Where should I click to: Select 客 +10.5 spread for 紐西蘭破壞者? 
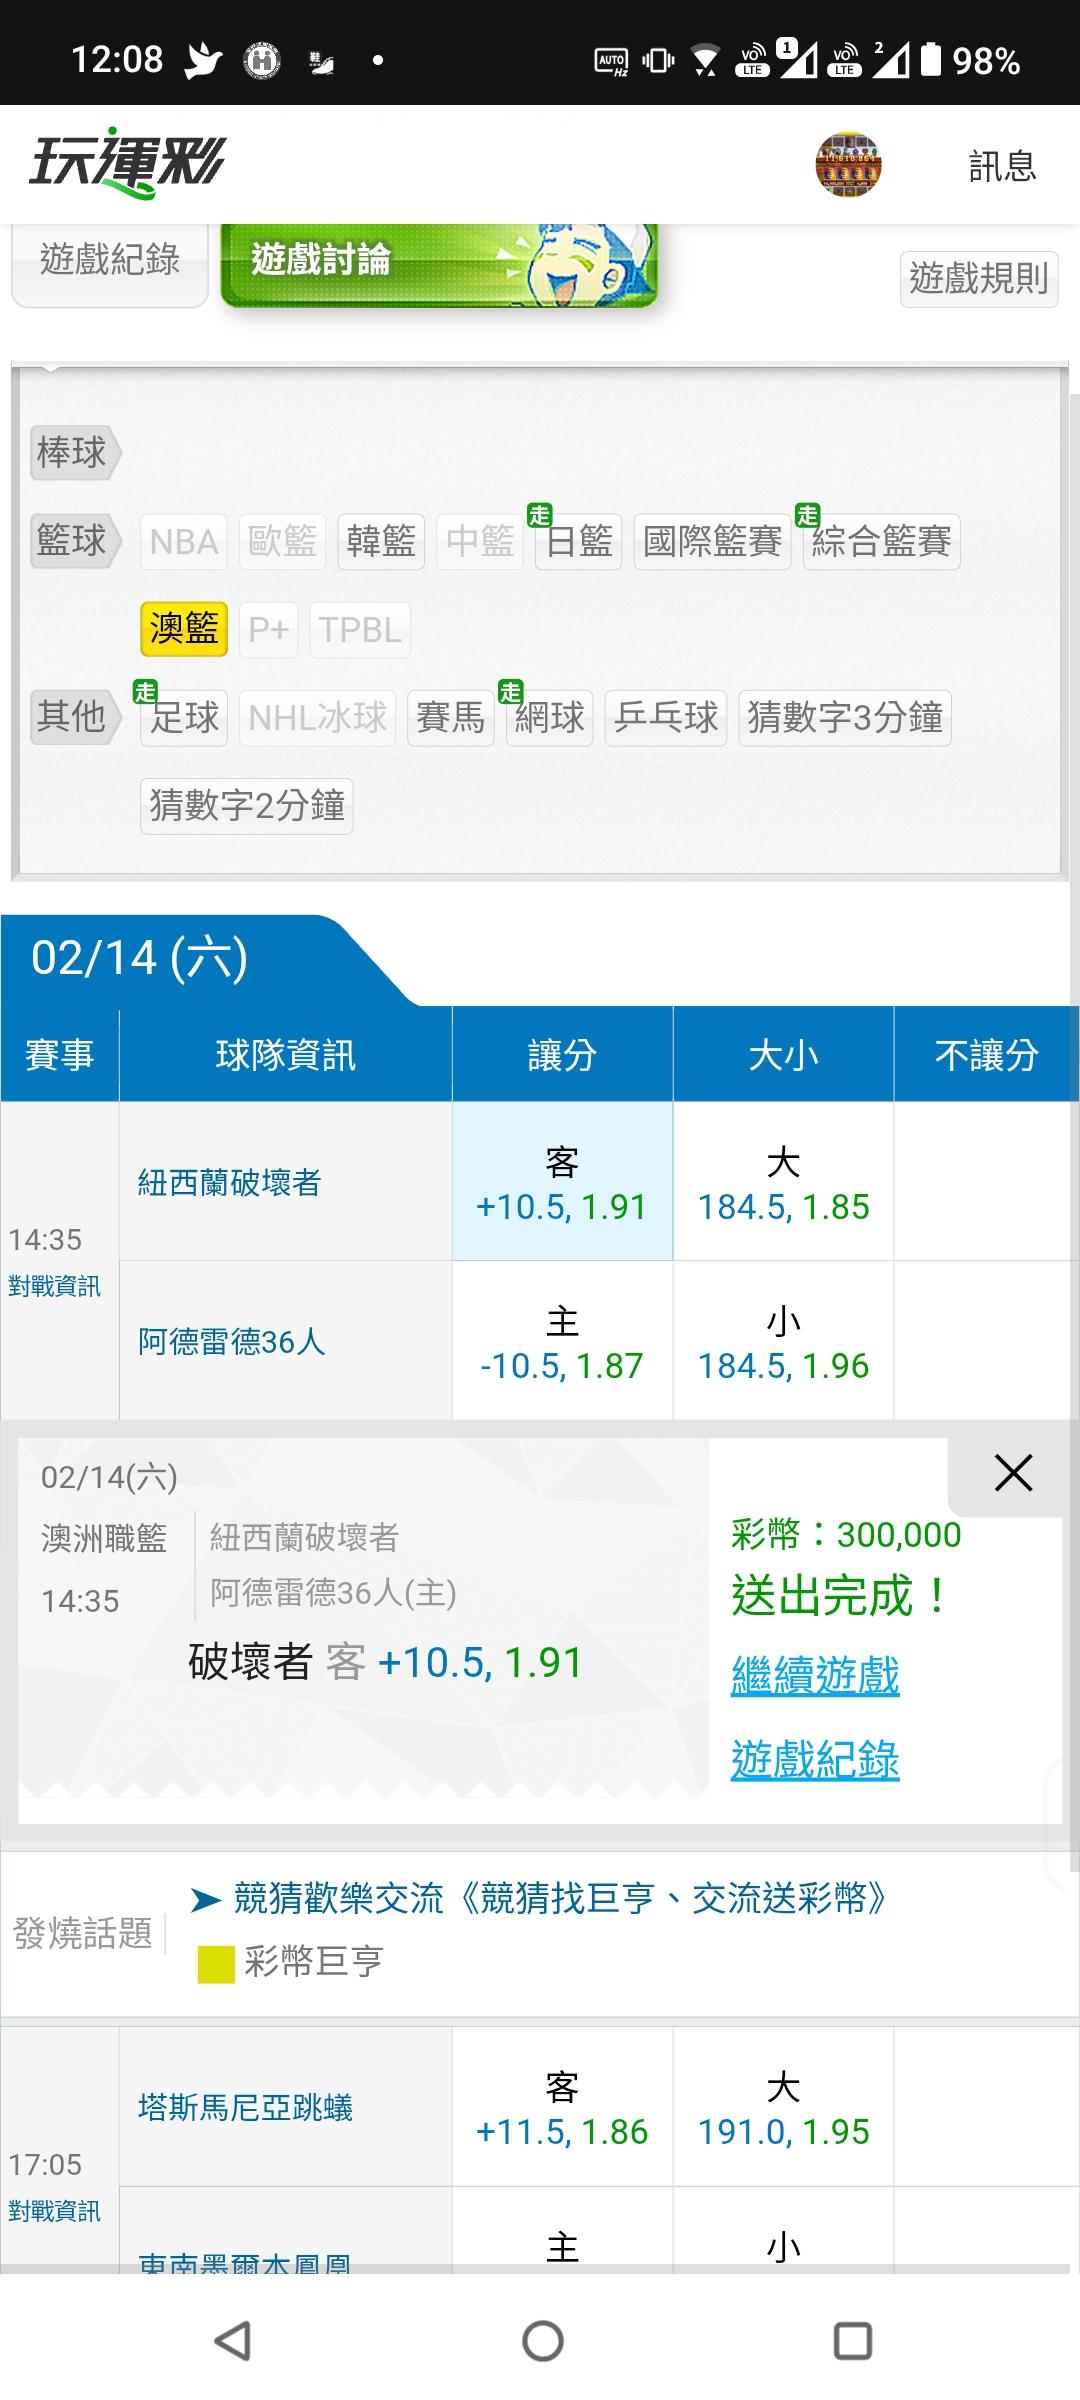click(x=562, y=1182)
